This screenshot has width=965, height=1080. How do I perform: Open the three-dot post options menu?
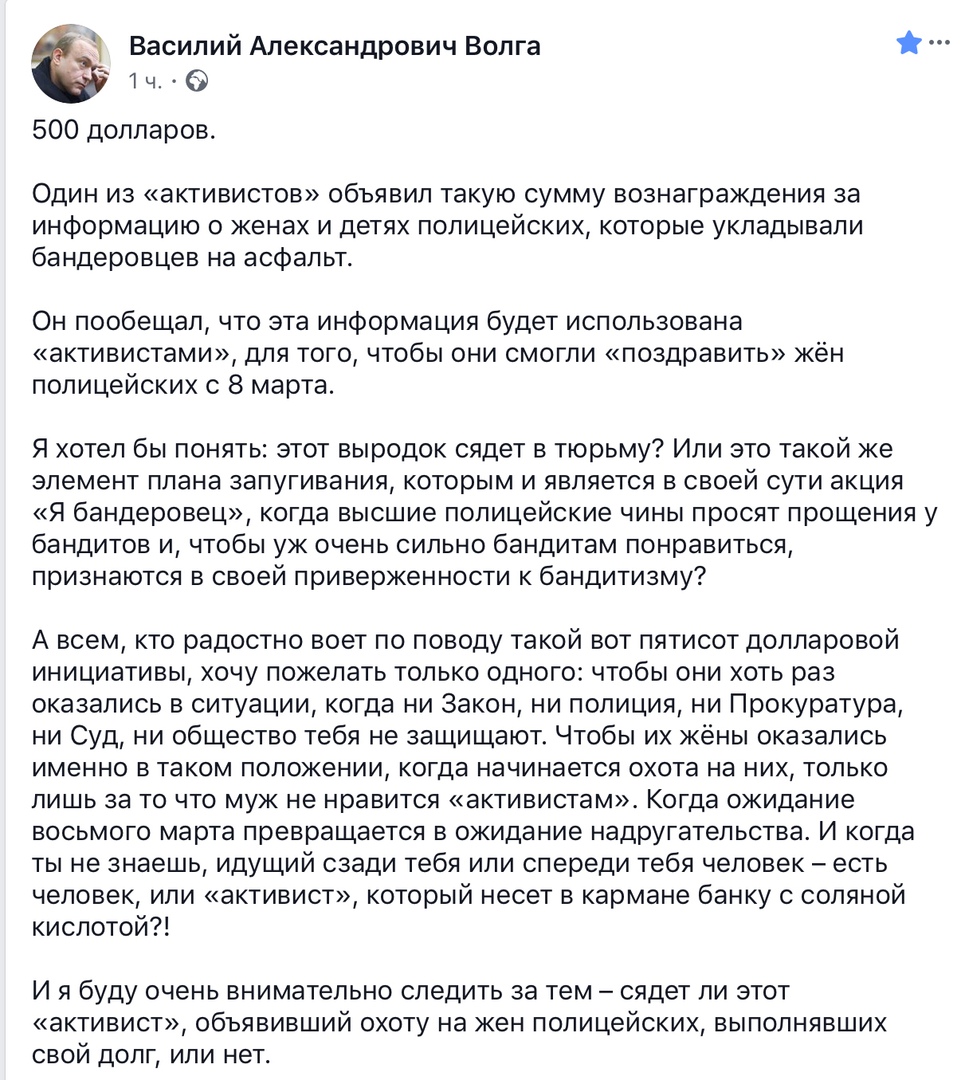[x=939, y=43]
